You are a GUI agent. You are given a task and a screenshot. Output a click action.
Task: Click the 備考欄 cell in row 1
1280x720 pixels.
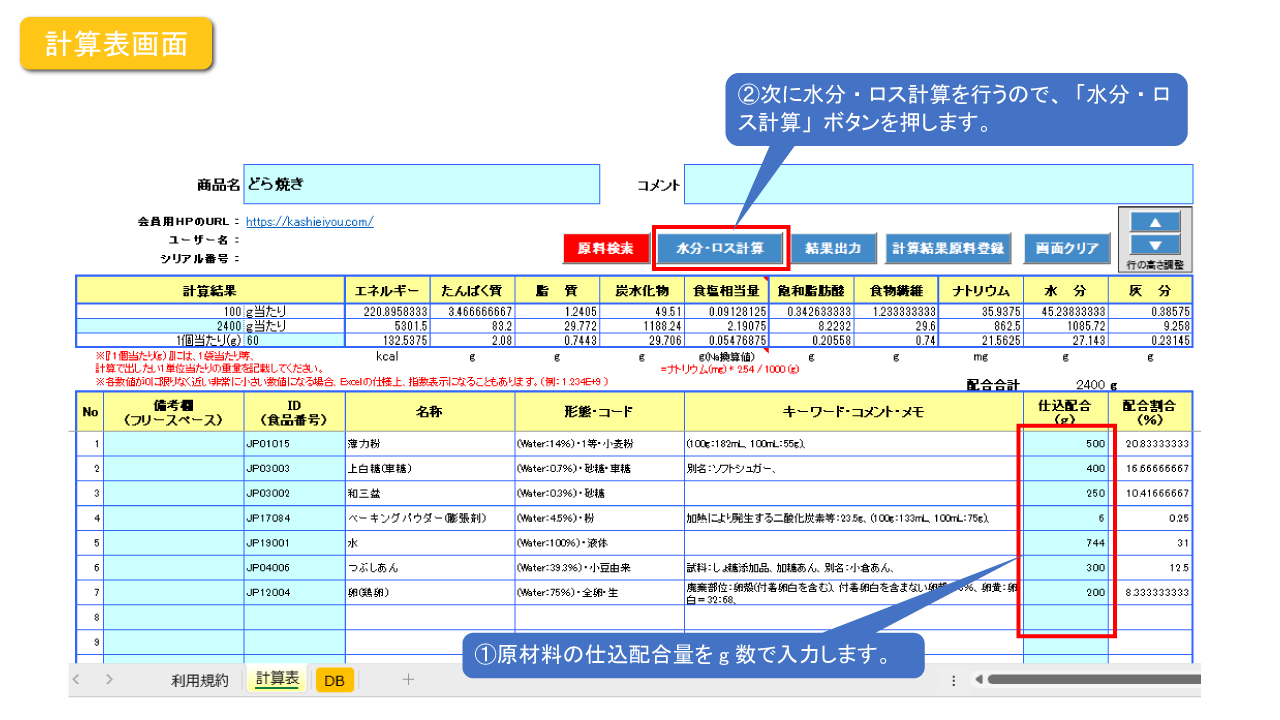tap(173, 442)
